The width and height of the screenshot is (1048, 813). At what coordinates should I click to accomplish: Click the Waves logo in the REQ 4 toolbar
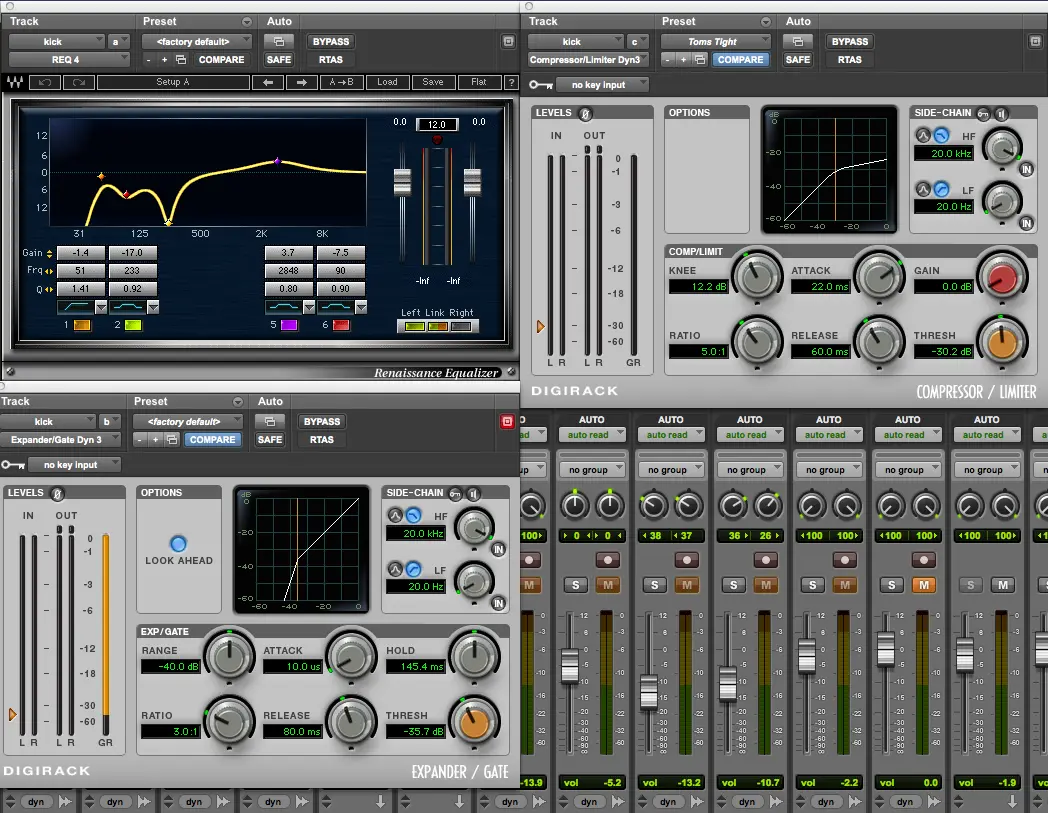[15, 82]
